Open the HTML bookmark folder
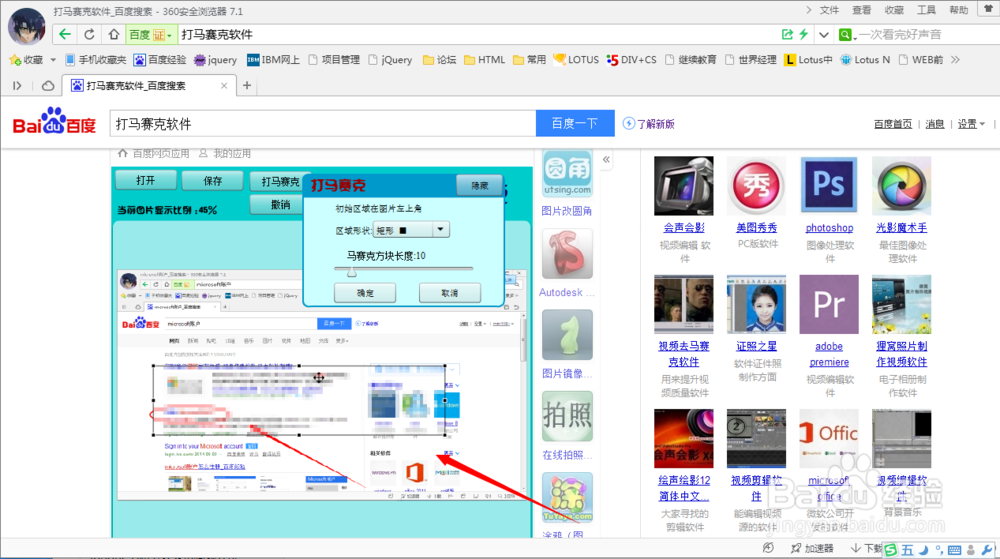 click(485, 60)
